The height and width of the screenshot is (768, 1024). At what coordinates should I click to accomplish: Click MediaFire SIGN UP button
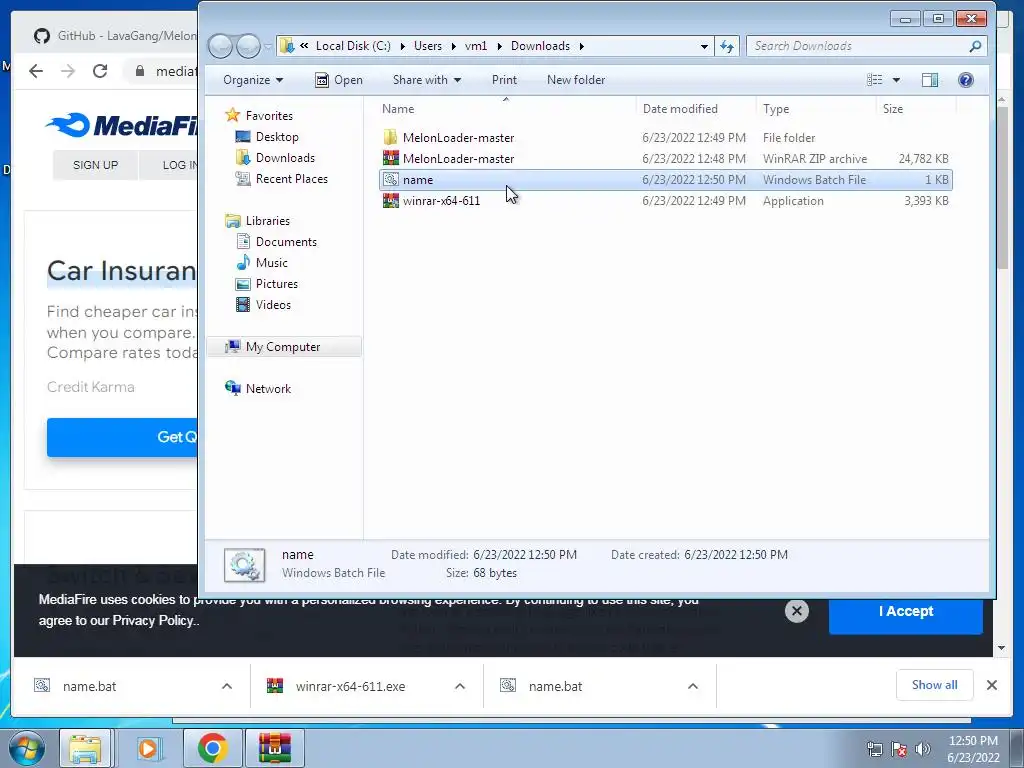pos(95,165)
